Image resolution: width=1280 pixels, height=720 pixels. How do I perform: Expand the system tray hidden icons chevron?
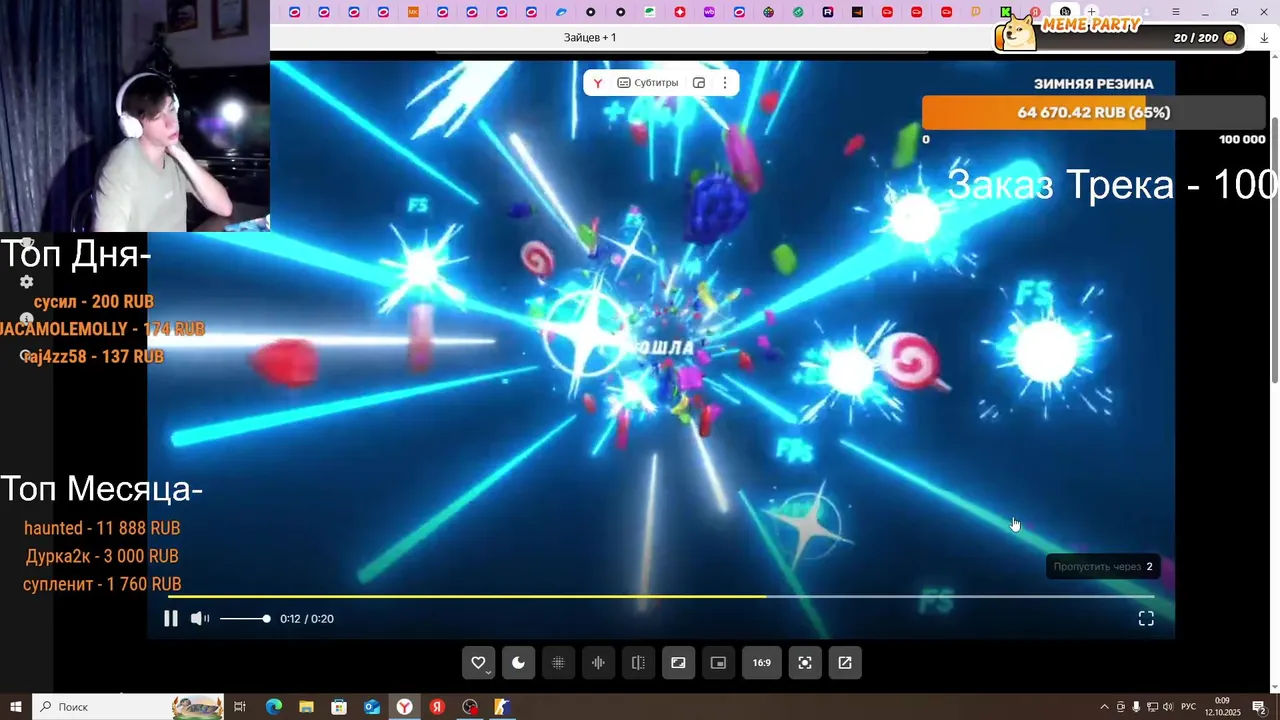[x=1104, y=707]
